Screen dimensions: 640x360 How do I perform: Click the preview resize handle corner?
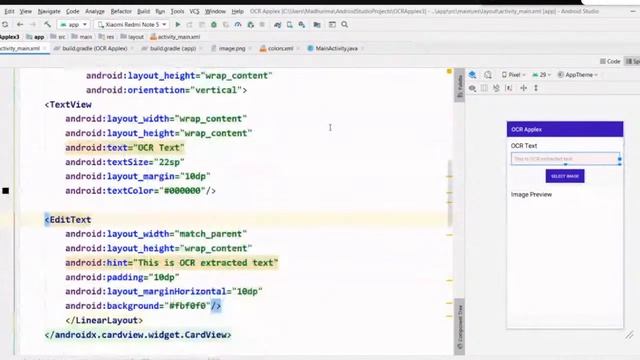pyautogui.click(x=629, y=335)
